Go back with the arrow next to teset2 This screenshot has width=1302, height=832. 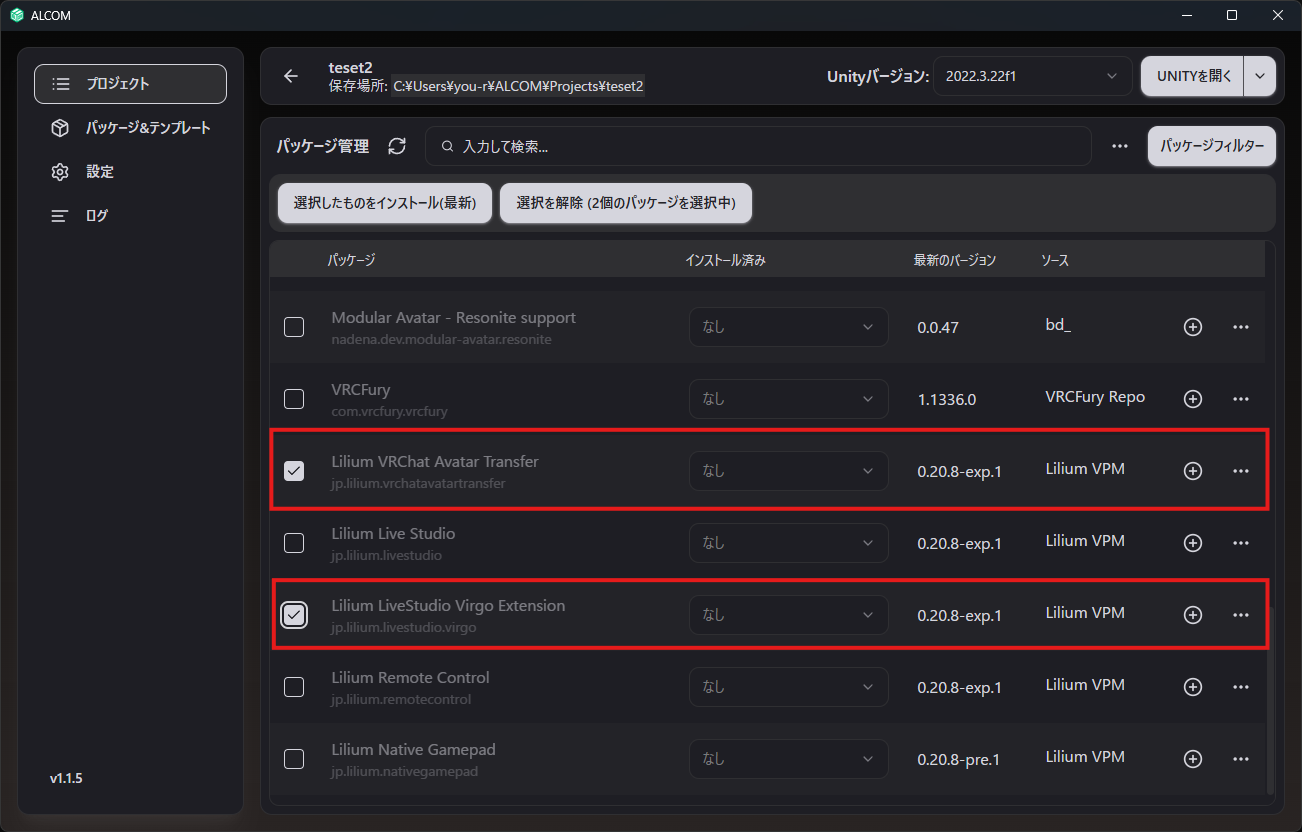pos(291,76)
